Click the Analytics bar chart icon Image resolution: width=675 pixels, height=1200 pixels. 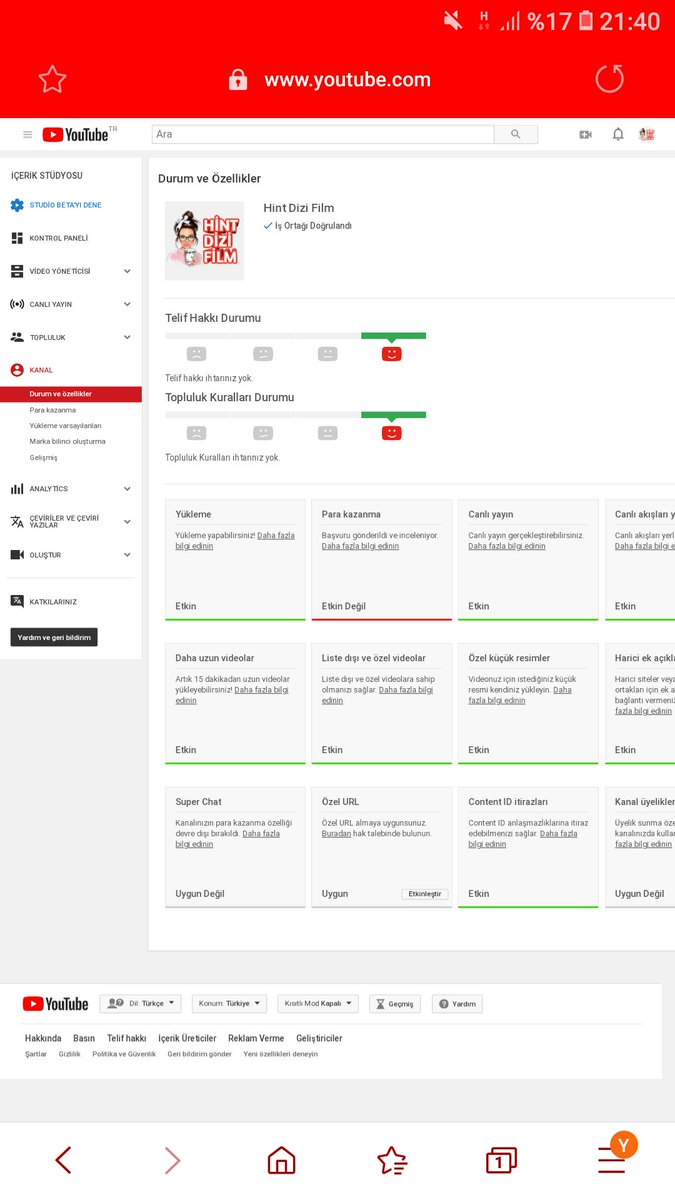click(x=17, y=489)
